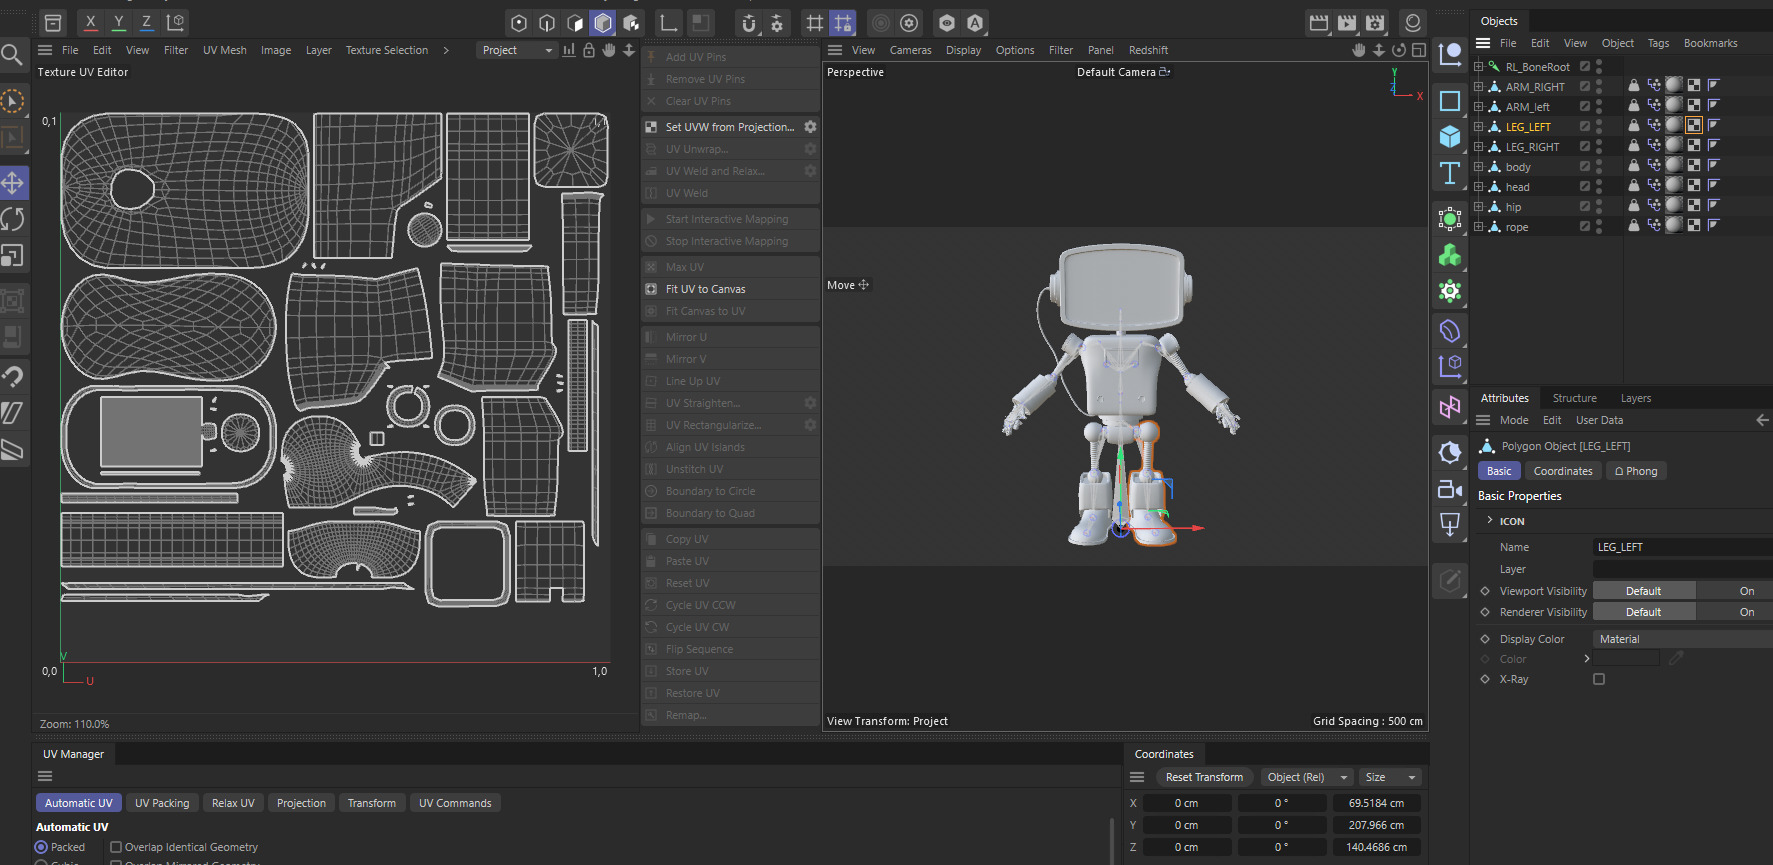Open the Tags menu in Objects panel
1773x865 pixels.
[x=1658, y=43]
